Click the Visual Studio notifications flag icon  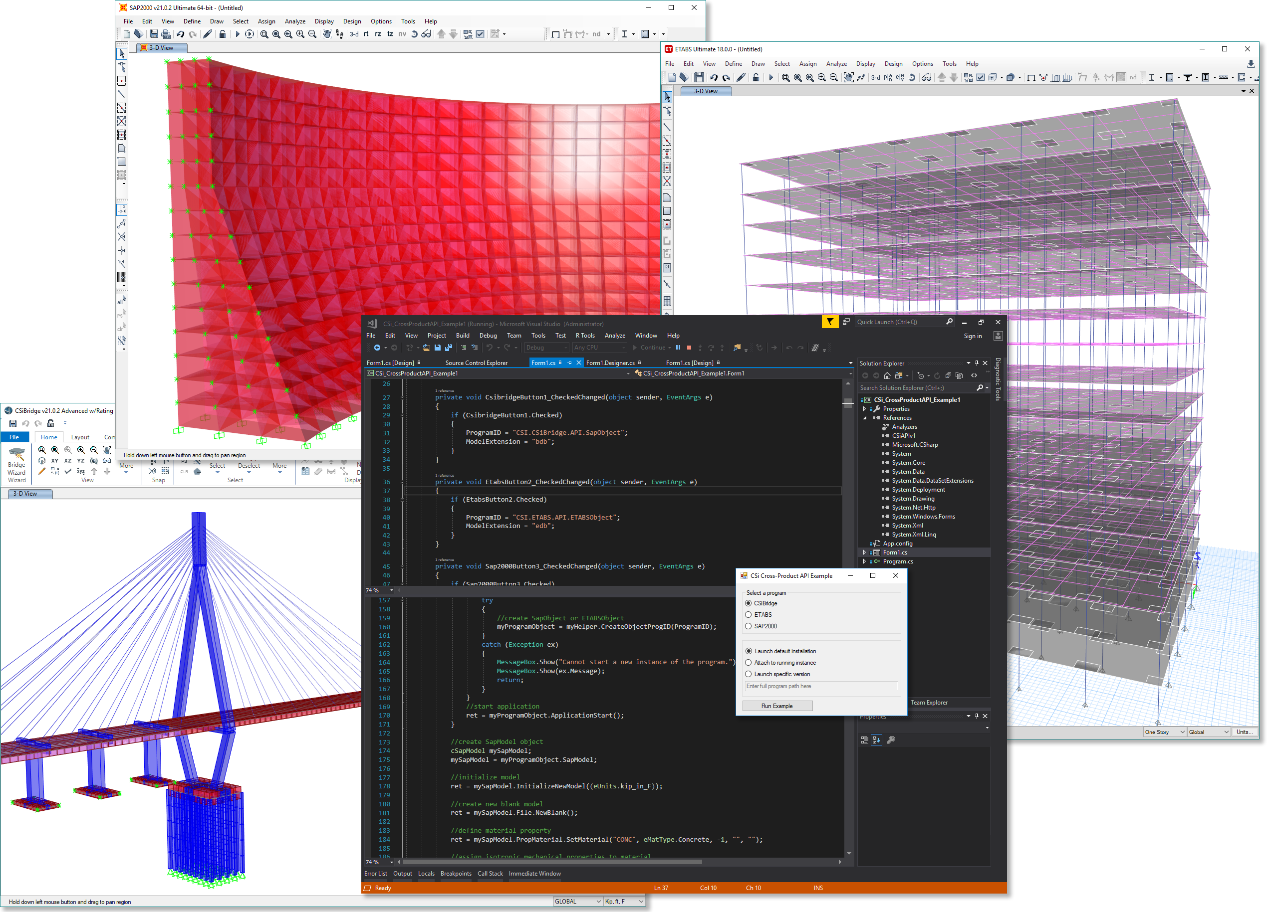click(830, 322)
